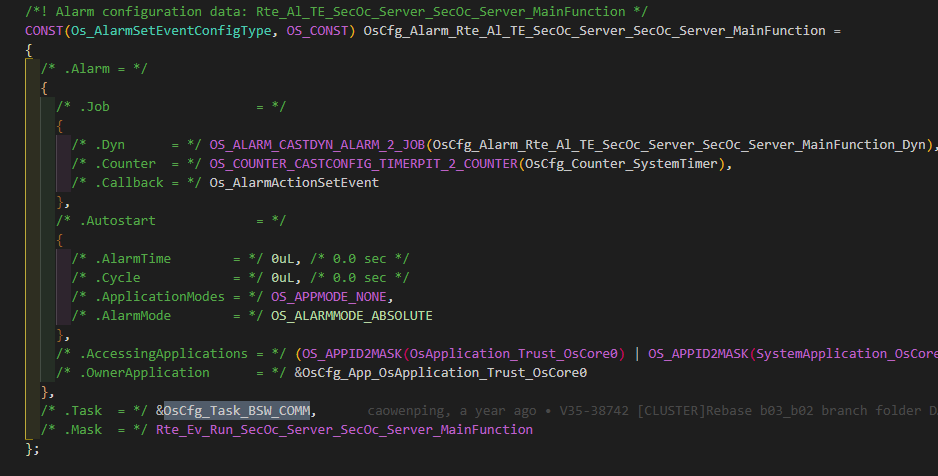Viewport: 938px width, 476px height.
Task: Click the OsCfg_Alarm_Rte_Al_TE variable name in declaration
Action: [x=598, y=31]
